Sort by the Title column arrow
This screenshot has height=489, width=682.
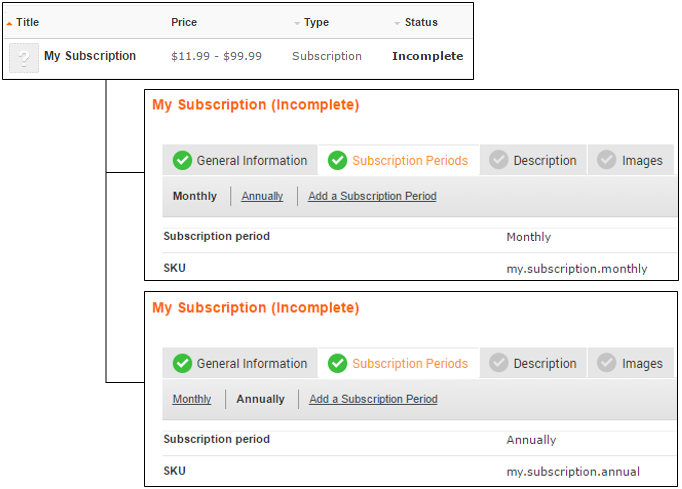click(x=10, y=23)
